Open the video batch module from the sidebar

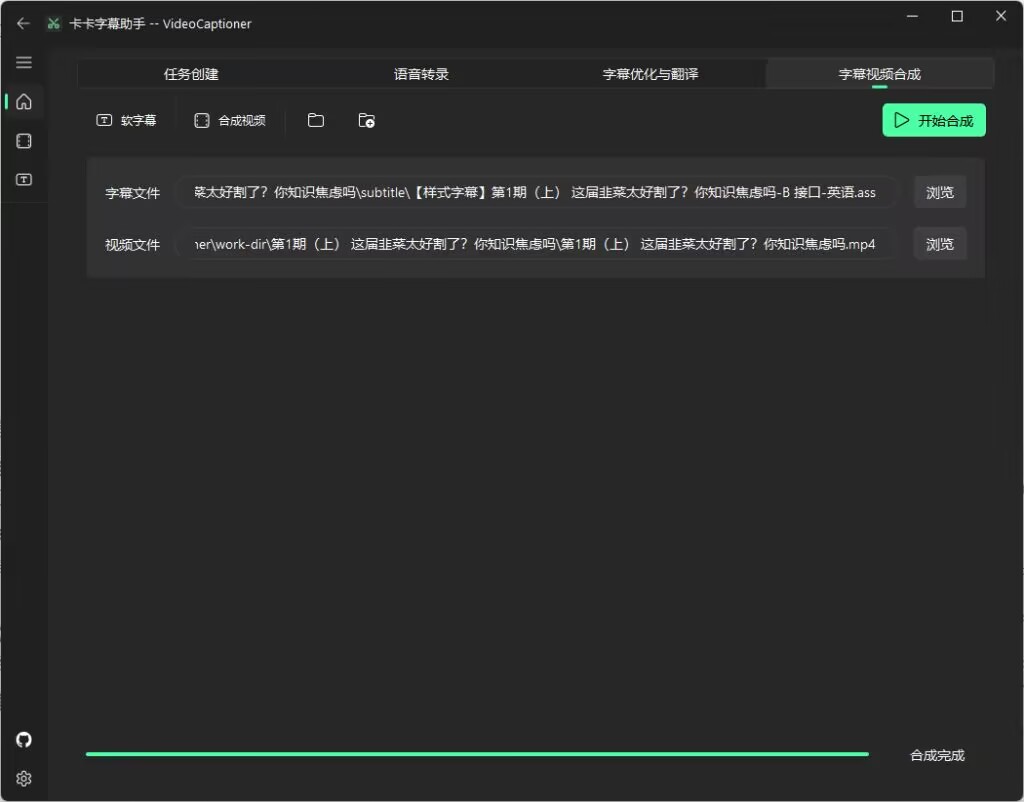(24, 140)
